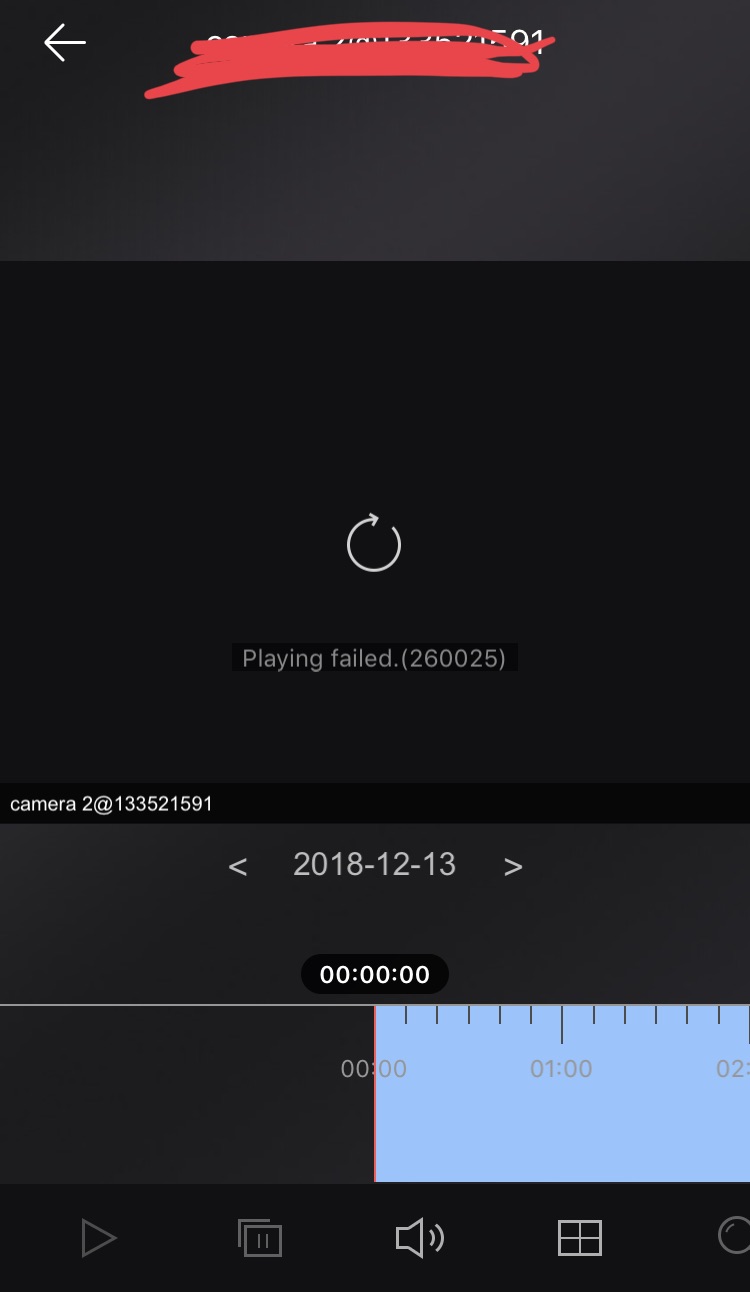Mute the audio with speaker icon
This screenshot has width=750, height=1292.
pyautogui.click(x=420, y=1238)
